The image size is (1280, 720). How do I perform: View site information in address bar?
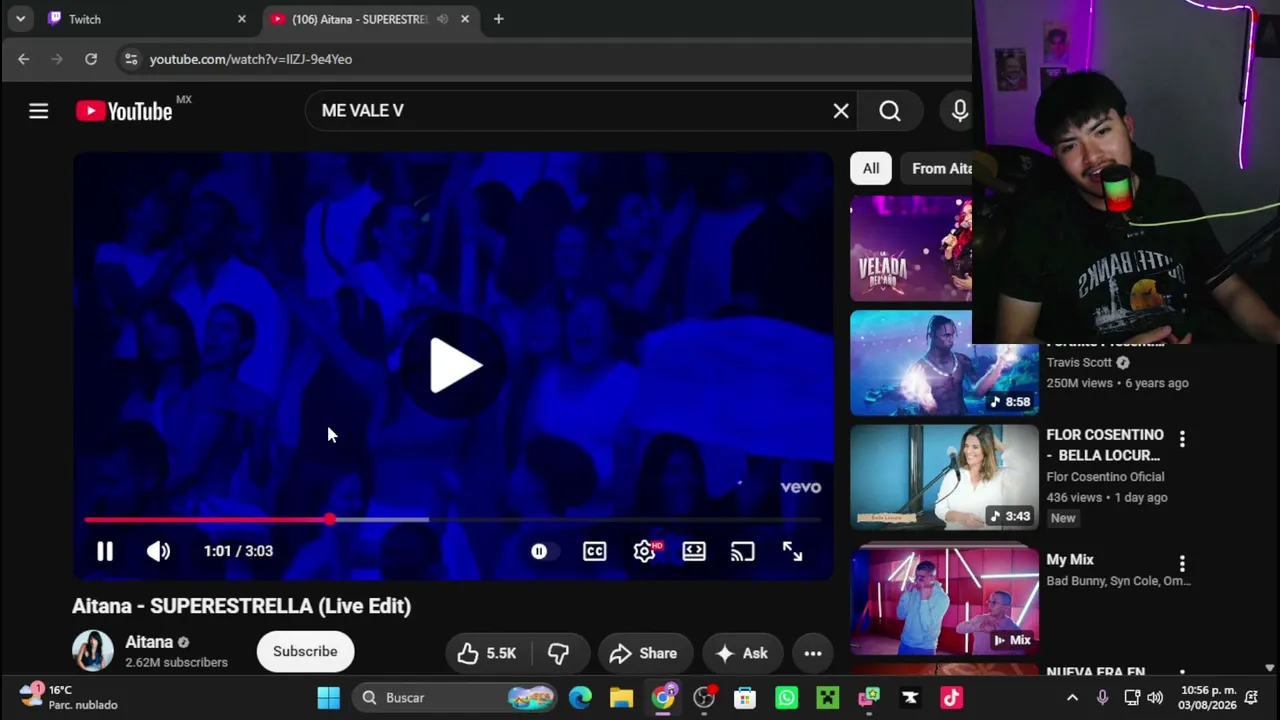pyautogui.click(x=131, y=59)
